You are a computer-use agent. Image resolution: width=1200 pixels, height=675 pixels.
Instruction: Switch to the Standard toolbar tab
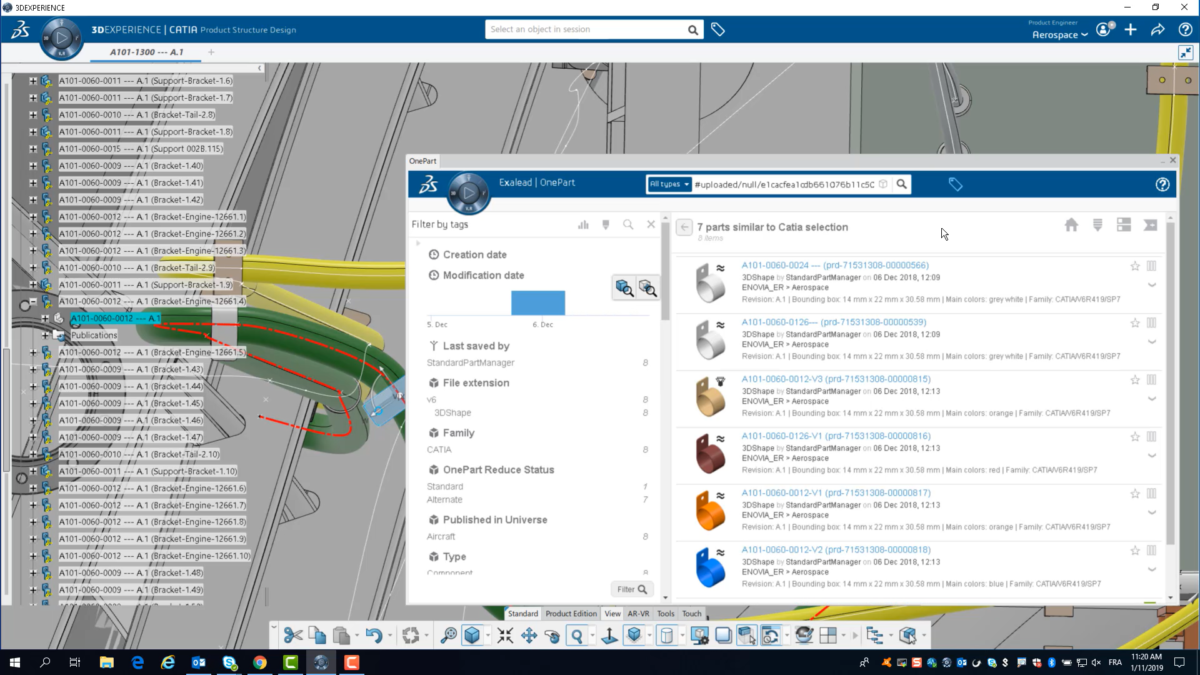[x=523, y=614]
